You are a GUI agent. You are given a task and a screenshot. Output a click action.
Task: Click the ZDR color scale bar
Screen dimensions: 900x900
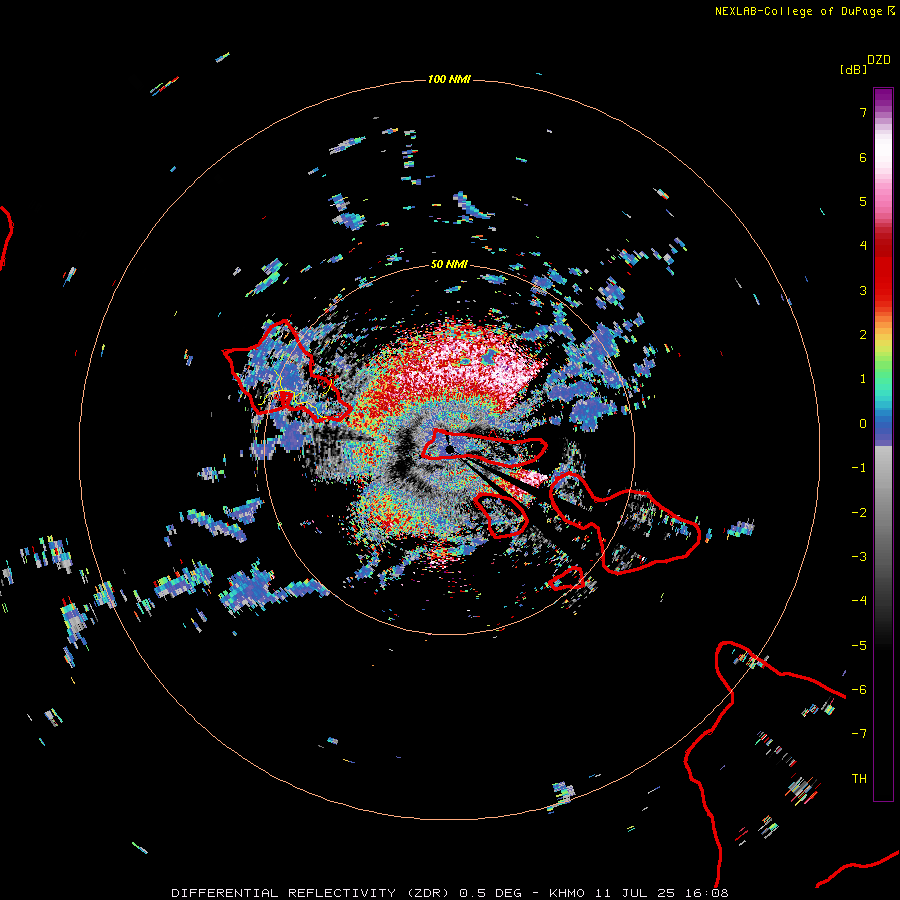tap(883, 444)
